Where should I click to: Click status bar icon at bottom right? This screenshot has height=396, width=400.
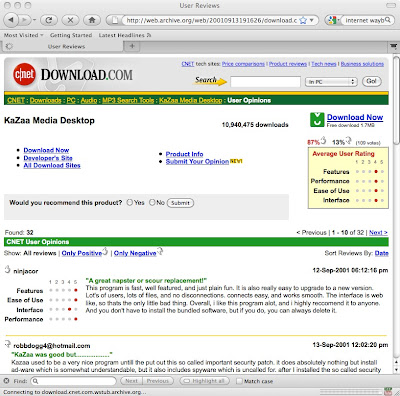[388, 391]
